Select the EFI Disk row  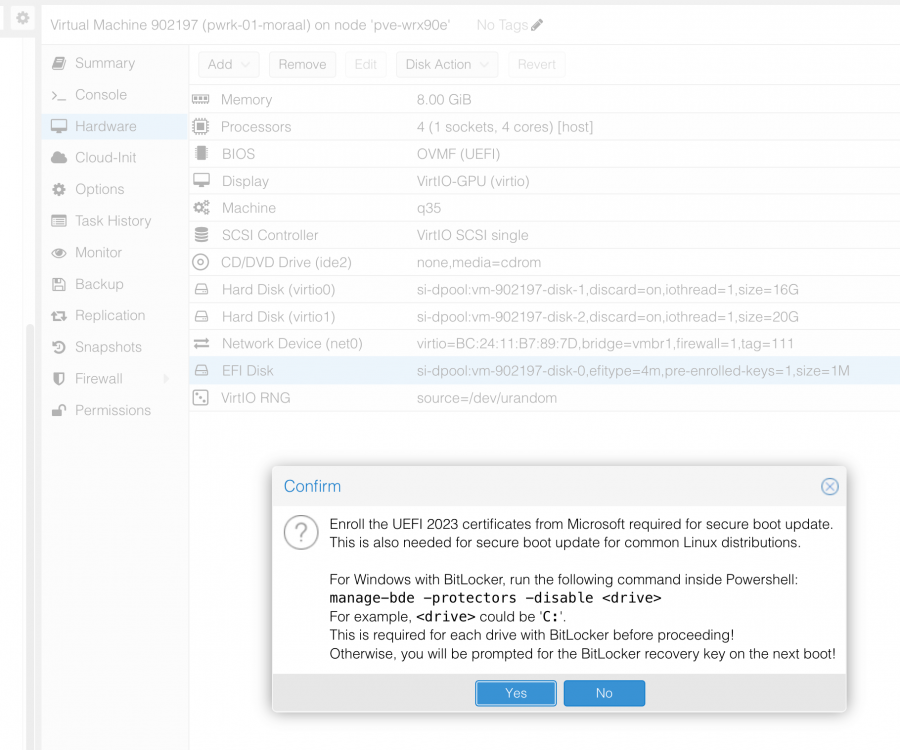544,371
